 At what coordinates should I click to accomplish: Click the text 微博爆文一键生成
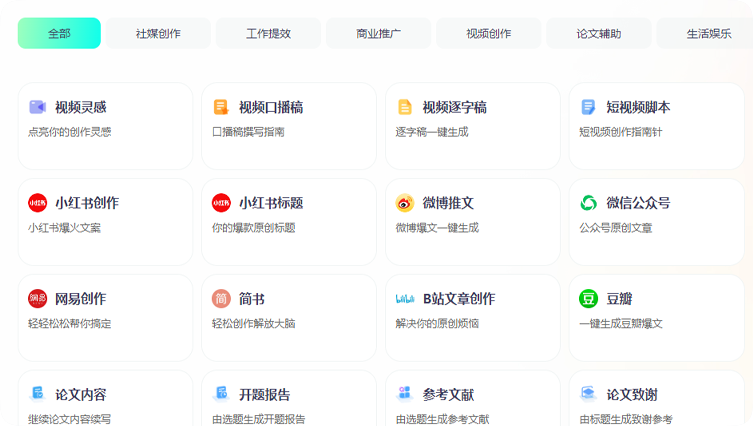(437, 228)
